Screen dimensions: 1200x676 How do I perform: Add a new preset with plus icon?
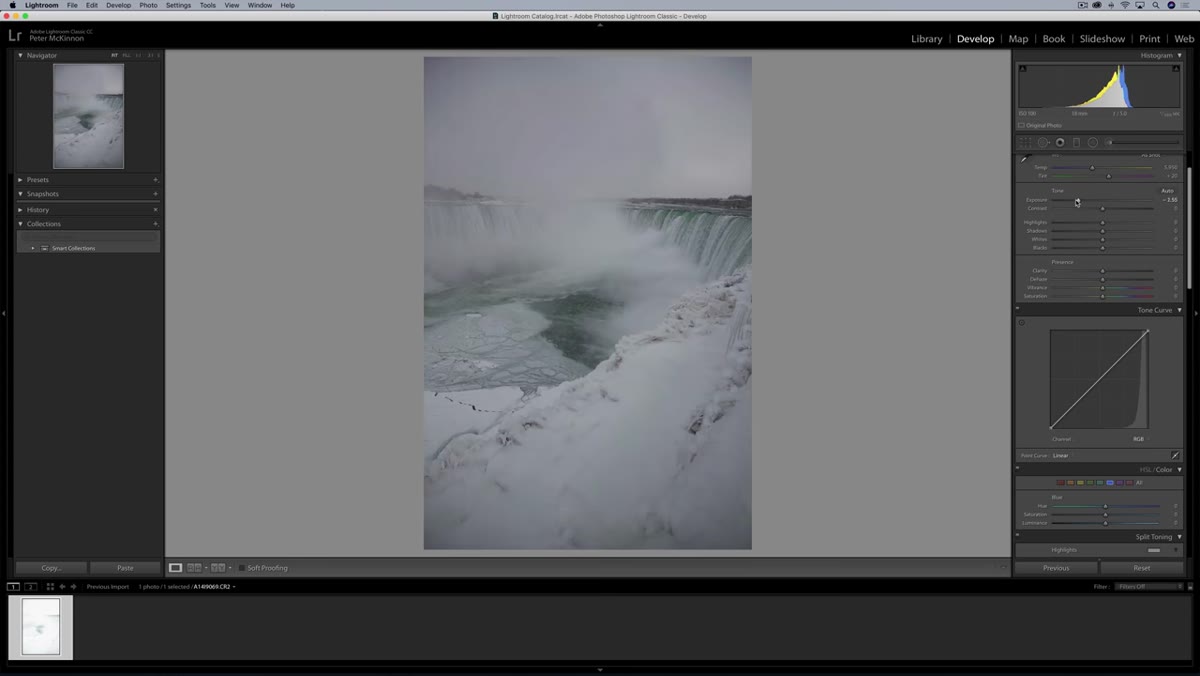tap(155, 180)
